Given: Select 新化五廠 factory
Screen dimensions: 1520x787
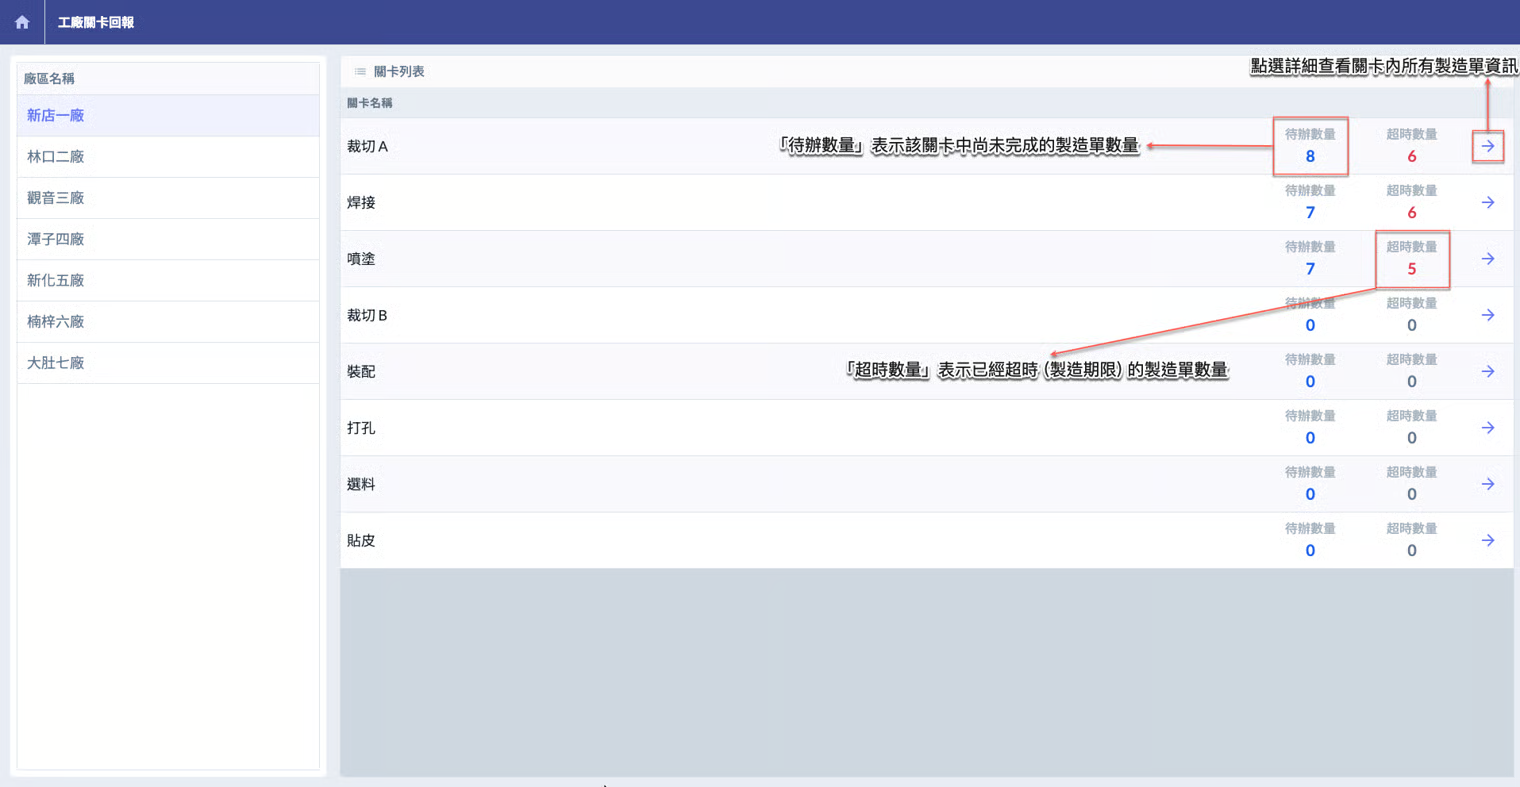Looking at the screenshot, I should click(x=56, y=281).
